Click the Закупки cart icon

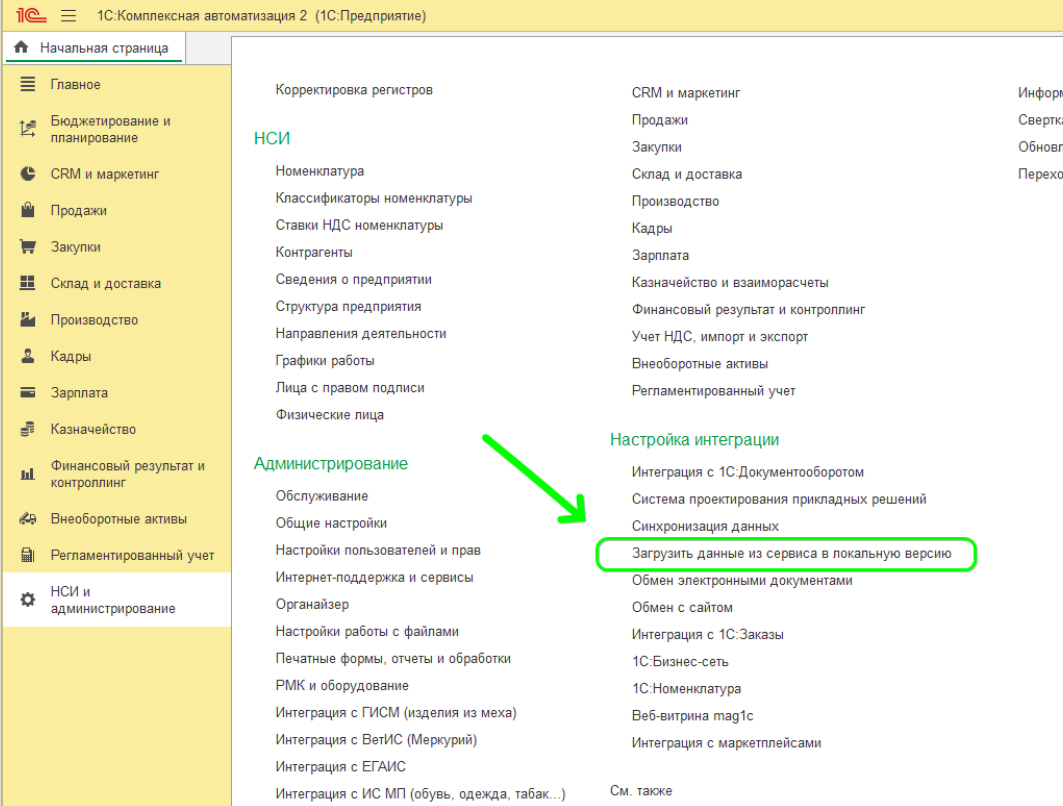28,247
